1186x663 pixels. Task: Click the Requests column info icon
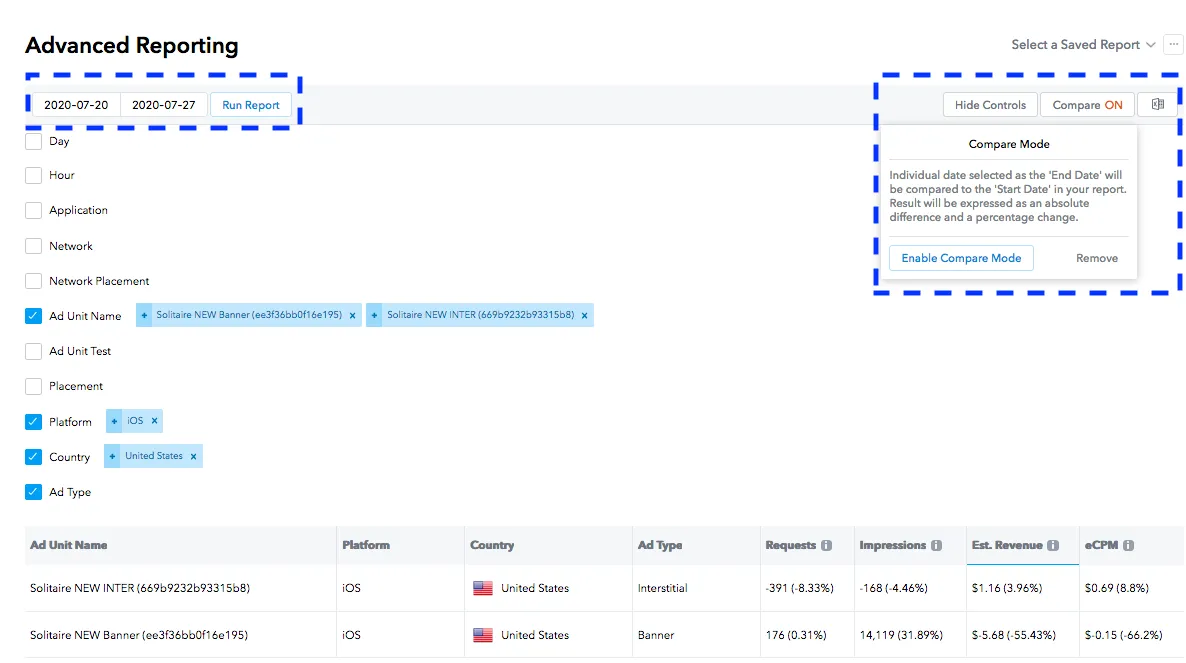click(826, 545)
